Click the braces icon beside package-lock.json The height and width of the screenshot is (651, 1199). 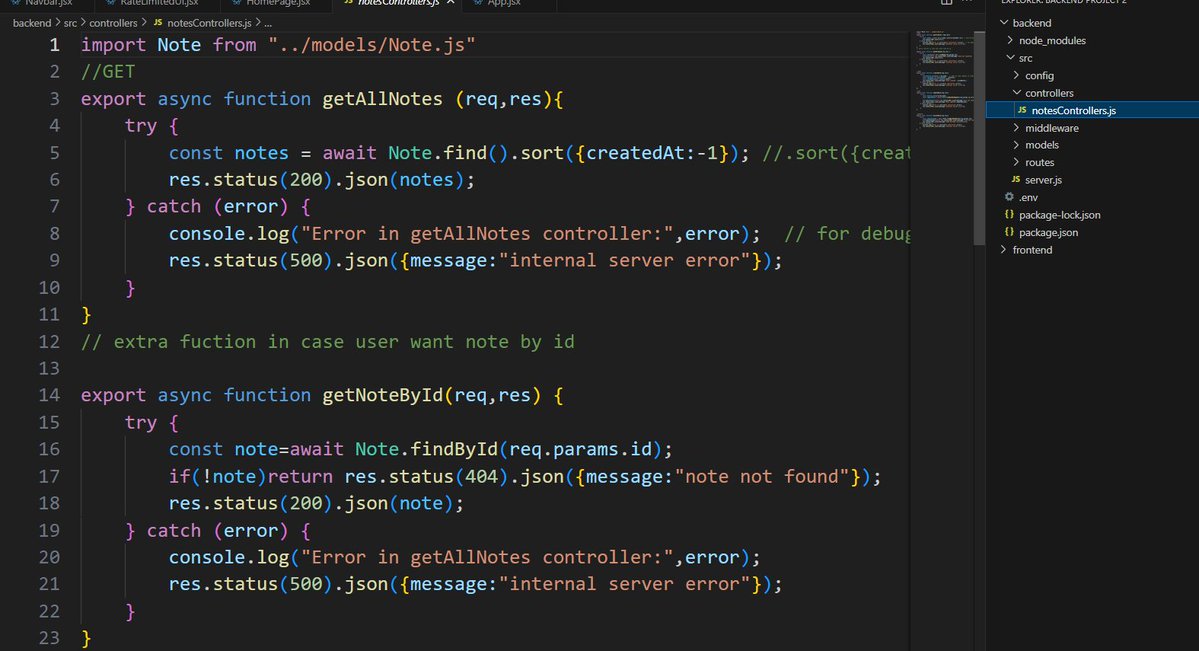point(1009,215)
